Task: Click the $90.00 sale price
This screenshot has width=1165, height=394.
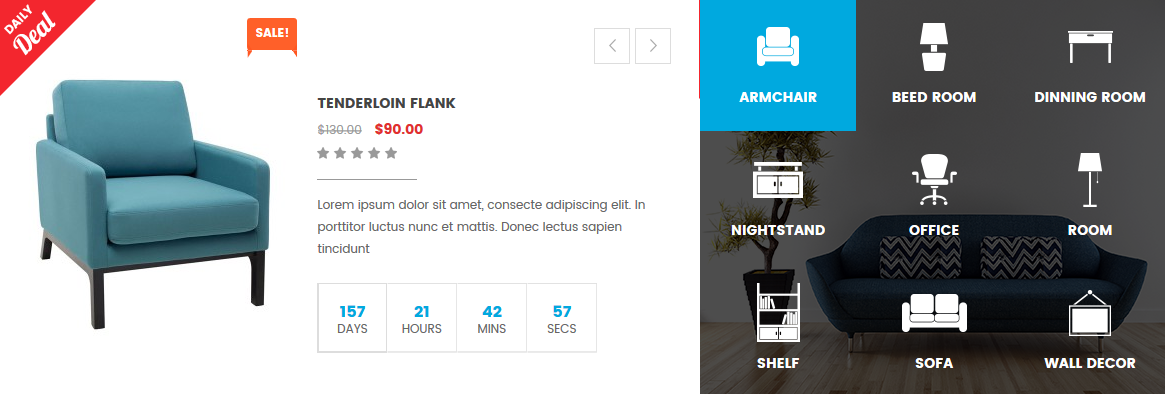Action: (399, 129)
